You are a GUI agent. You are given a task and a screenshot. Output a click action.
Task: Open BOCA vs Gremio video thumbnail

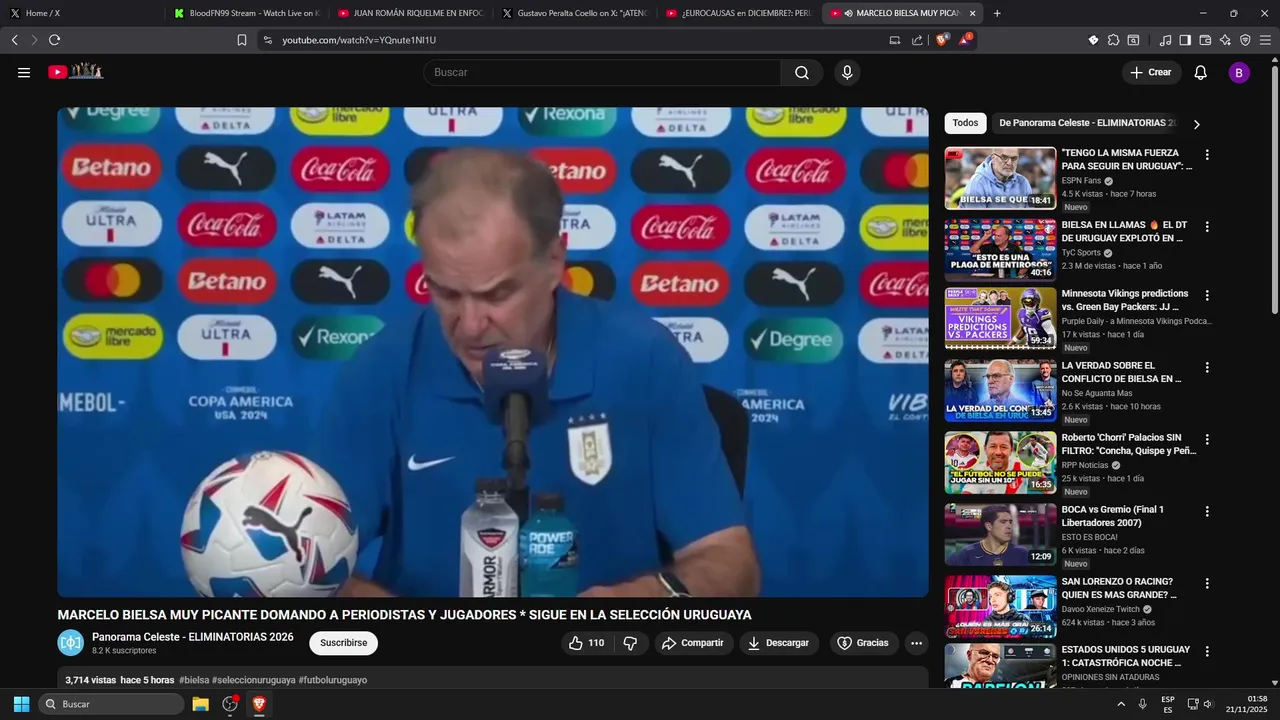point(1000,535)
